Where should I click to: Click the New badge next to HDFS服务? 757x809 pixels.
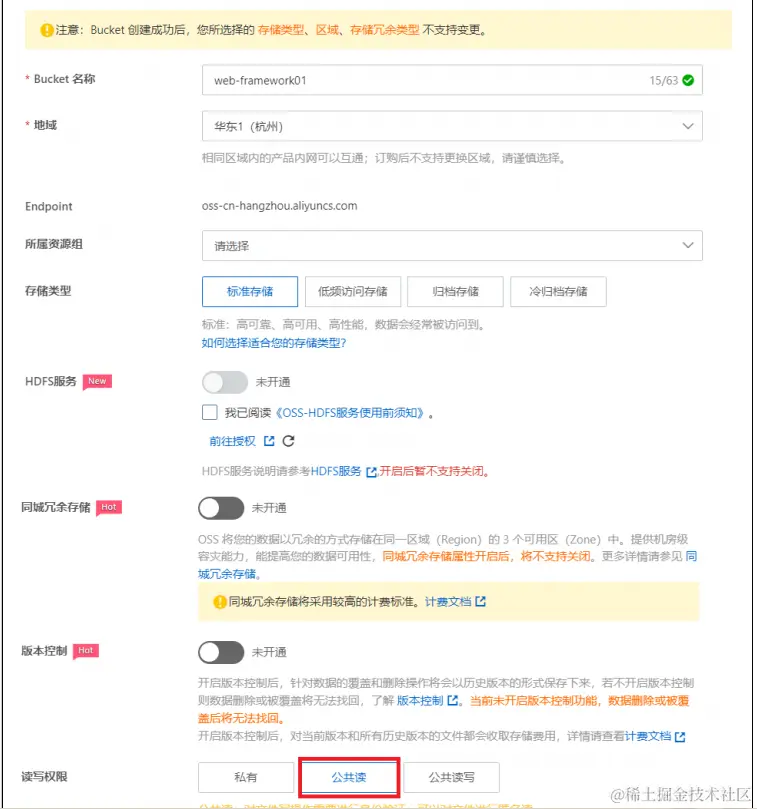(97, 381)
